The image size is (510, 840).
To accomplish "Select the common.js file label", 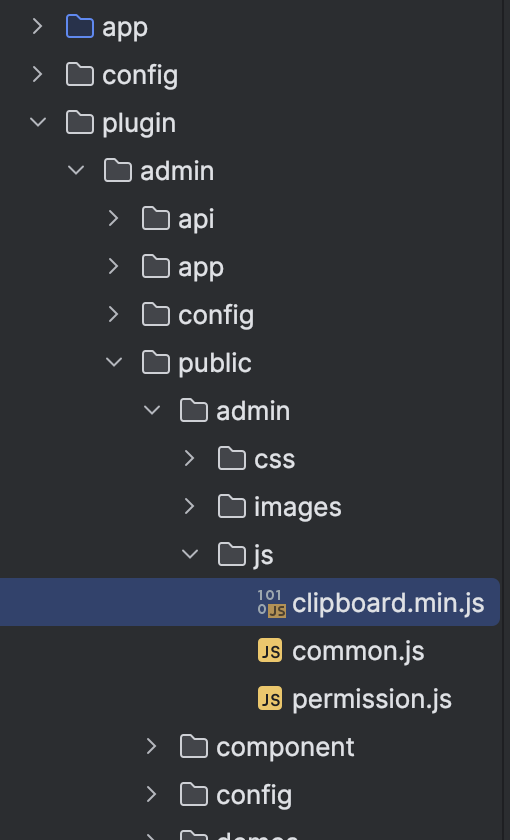I will pos(358,651).
